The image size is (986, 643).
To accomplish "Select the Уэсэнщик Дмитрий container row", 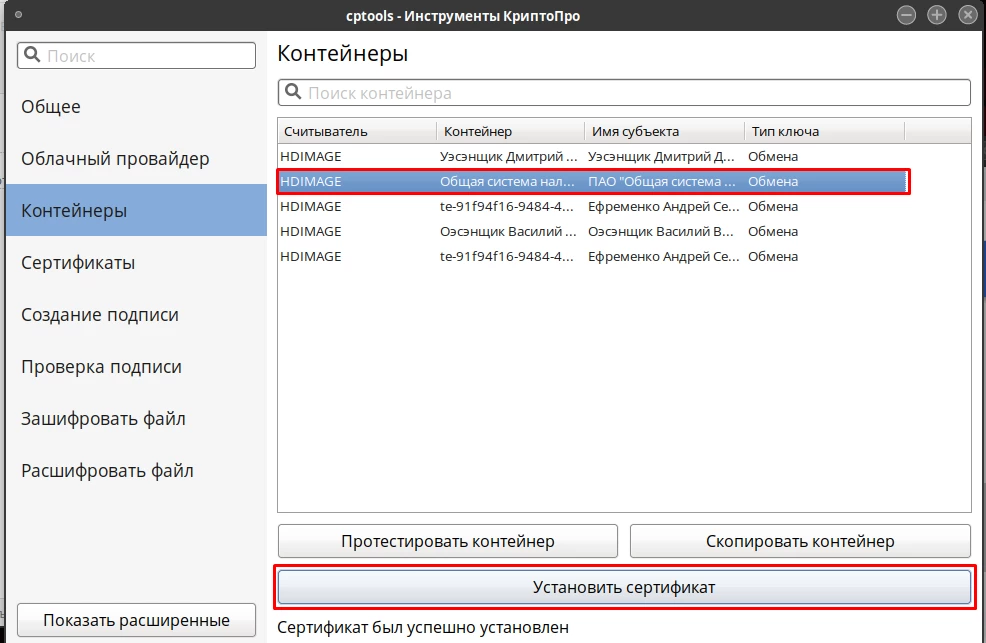I will tap(592, 157).
